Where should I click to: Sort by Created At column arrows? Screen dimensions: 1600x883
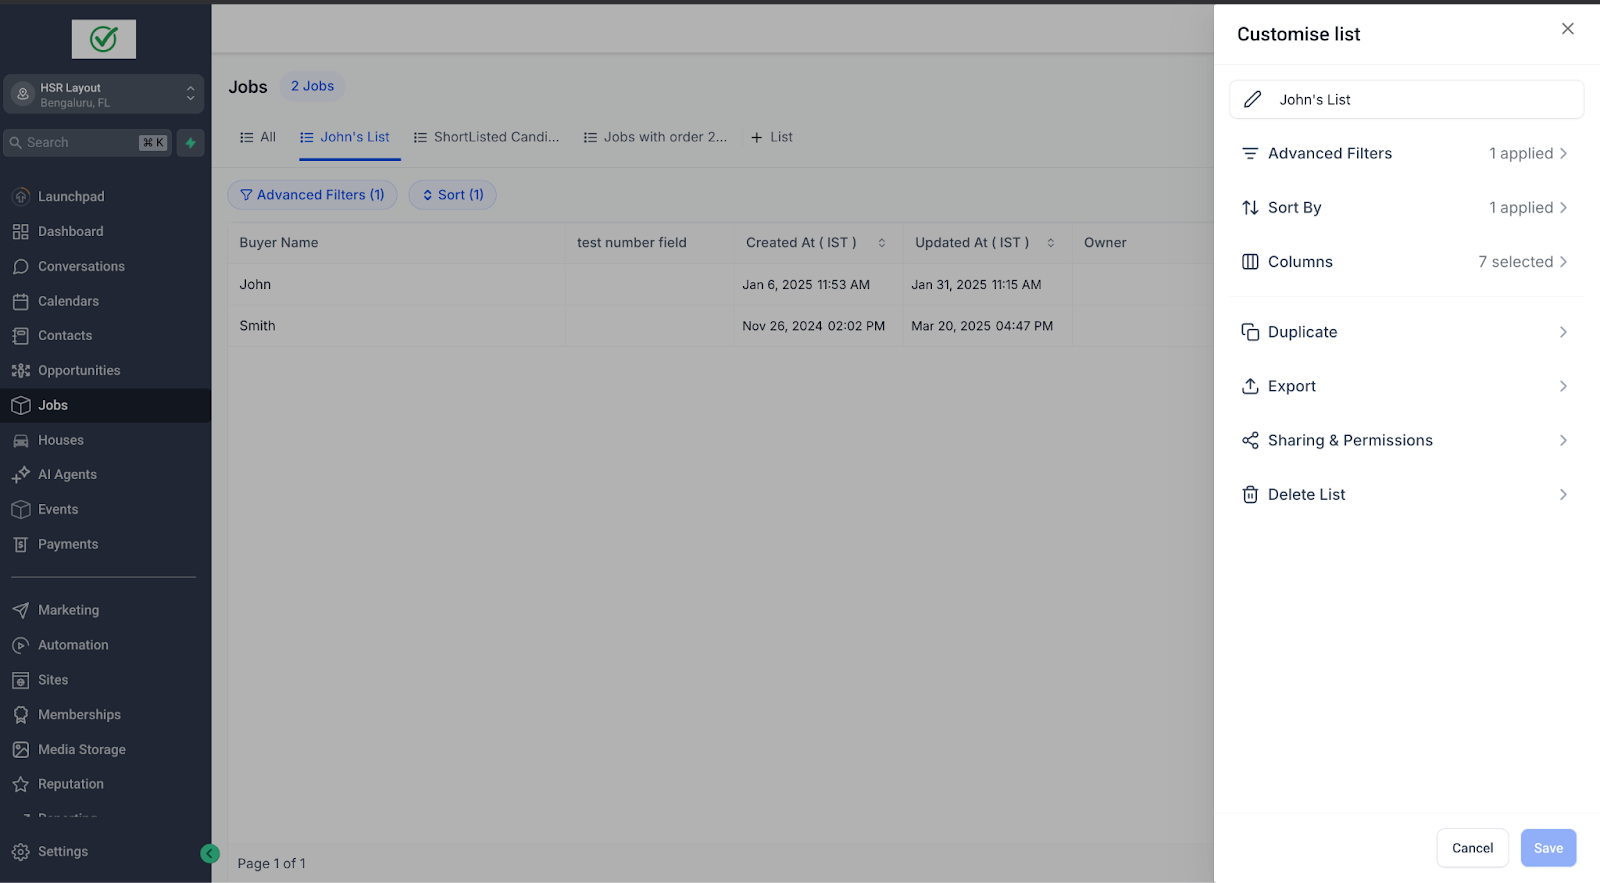[882, 243]
